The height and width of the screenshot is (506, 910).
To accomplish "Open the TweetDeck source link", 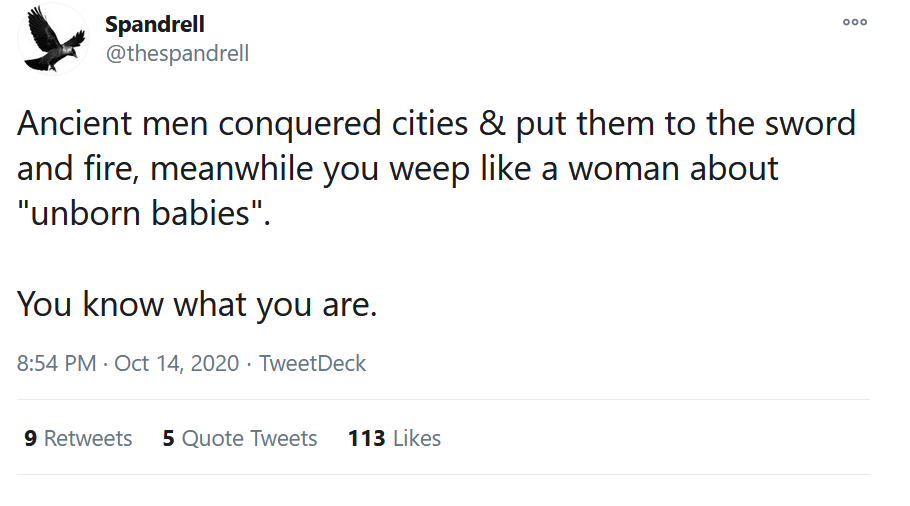I will (312, 363).
